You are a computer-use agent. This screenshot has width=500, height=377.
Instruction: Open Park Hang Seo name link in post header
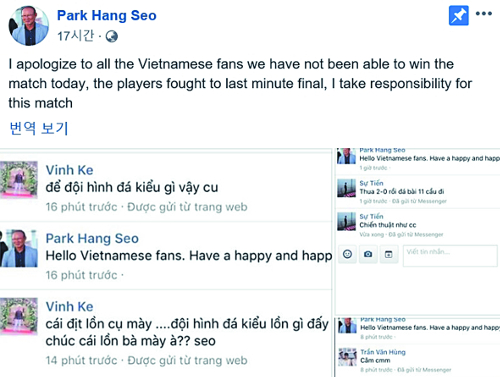(107, 15)
